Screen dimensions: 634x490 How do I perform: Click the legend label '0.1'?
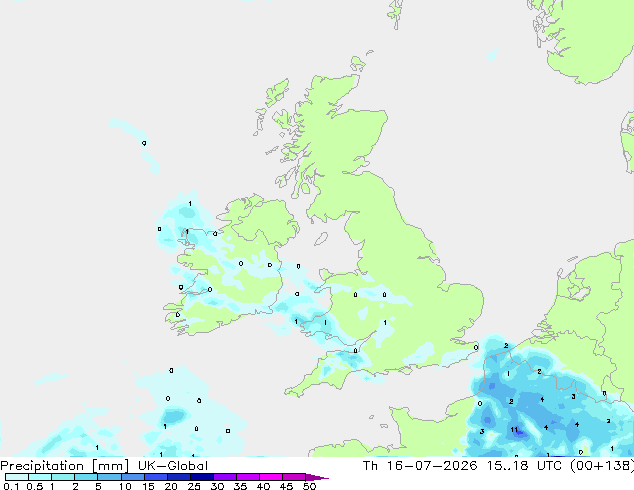(11, 486)
